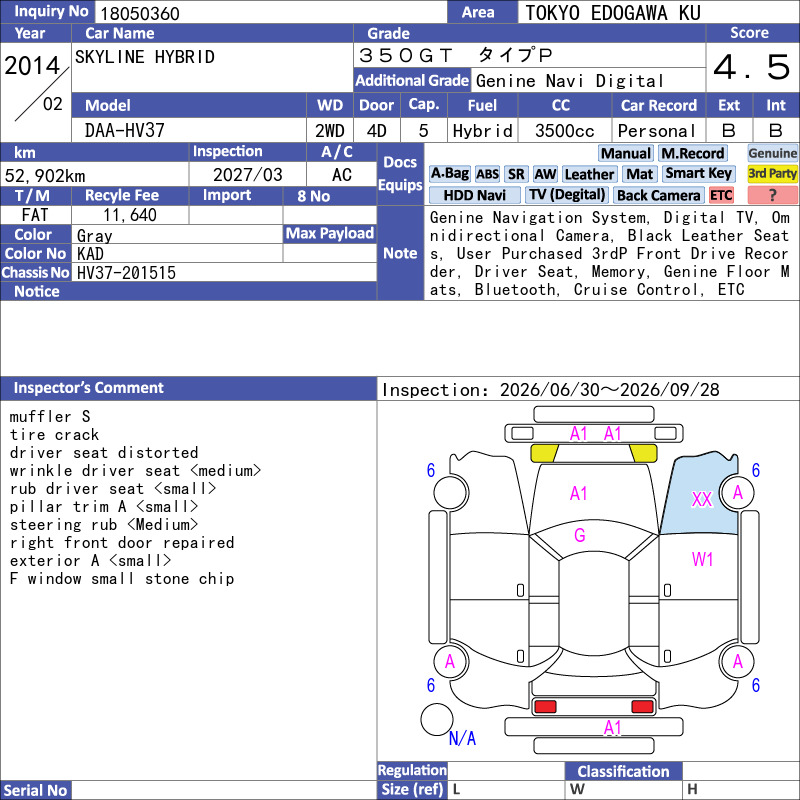Click inquiry number 18050360
Image resolution: width=800 pixels, height=800 pixels.
(140, 13)
